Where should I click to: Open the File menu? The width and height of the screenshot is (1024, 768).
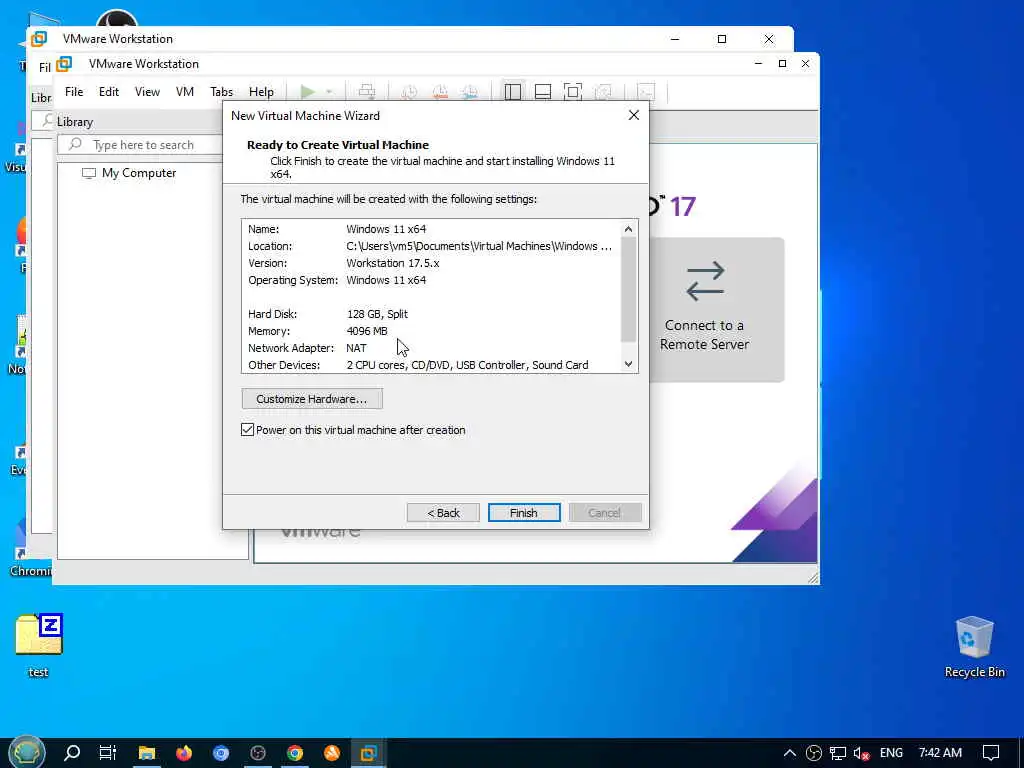pyautogui.click(x=74, y=92)
